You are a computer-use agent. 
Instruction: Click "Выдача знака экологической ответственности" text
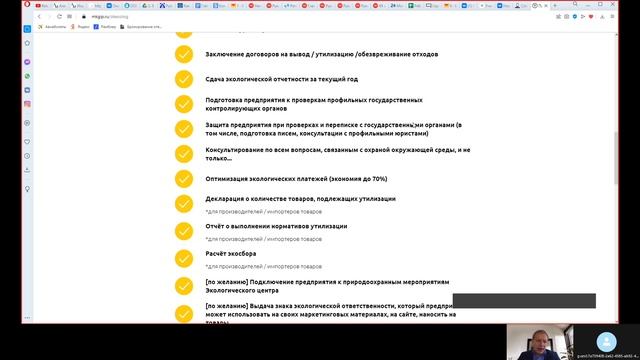[x=331, y=314]
